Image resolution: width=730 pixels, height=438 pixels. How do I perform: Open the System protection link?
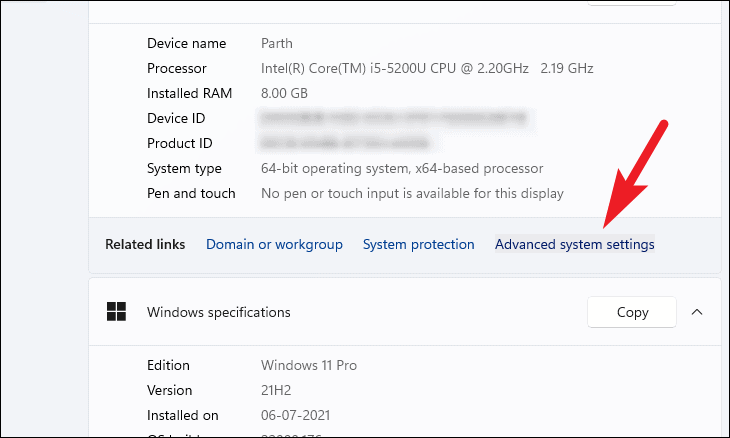(x=418, y=244)
